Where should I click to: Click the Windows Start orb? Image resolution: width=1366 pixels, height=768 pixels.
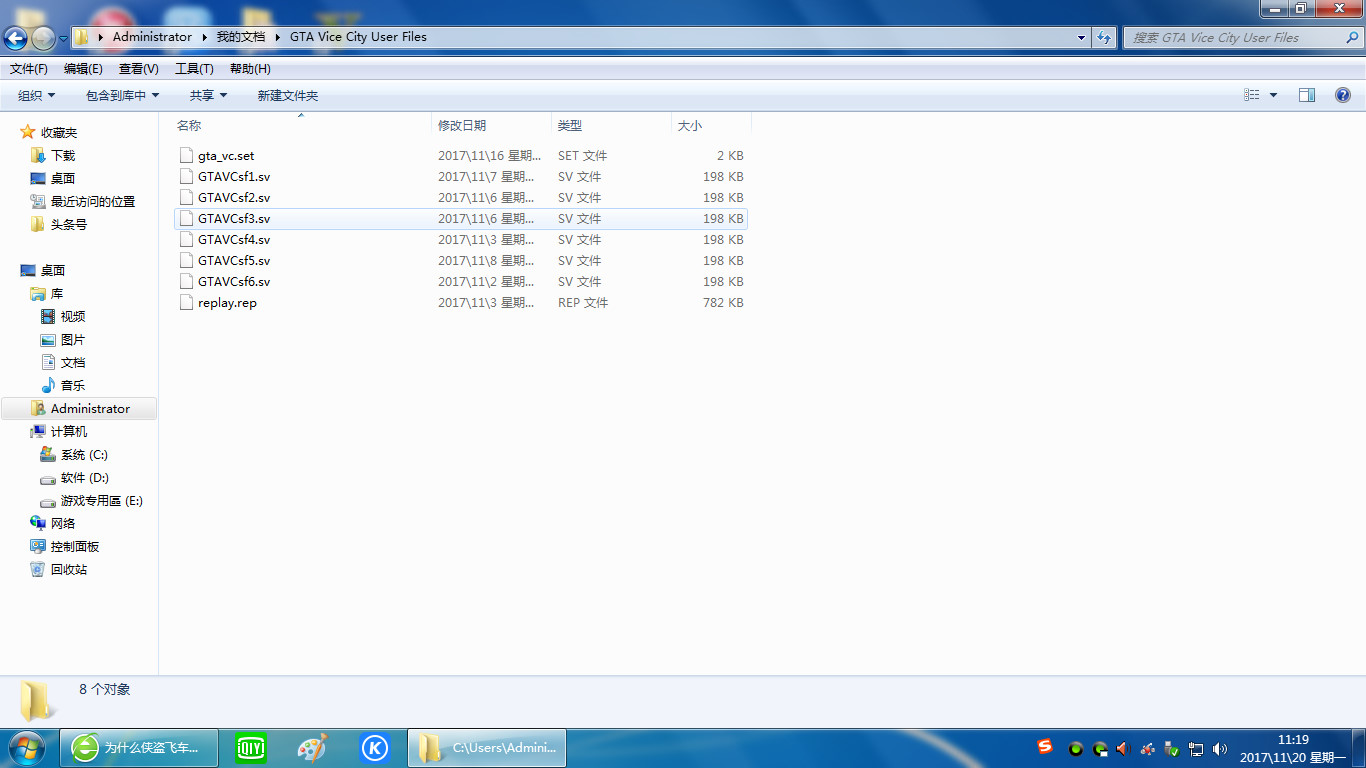[26, 748]
